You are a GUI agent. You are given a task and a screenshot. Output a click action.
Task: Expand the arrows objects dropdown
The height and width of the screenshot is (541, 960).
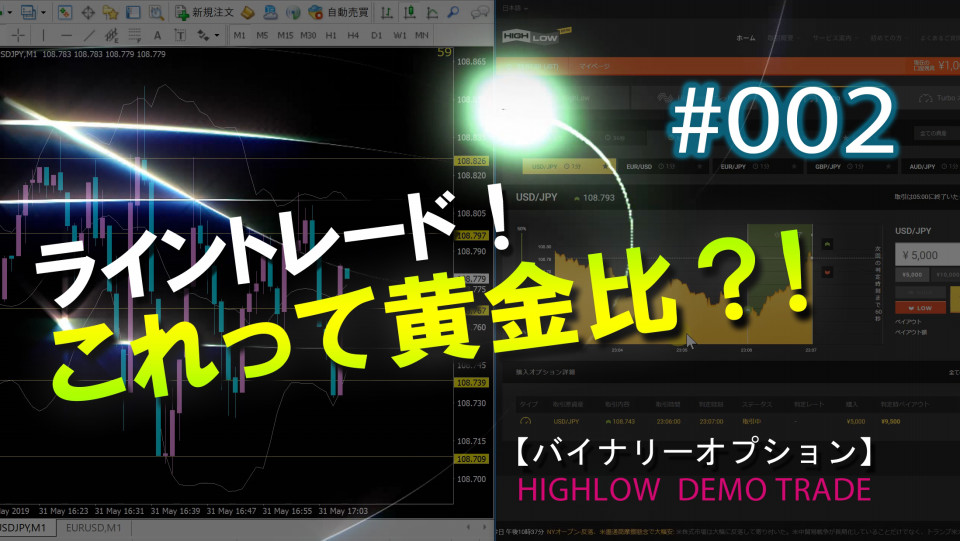(216, 35)
